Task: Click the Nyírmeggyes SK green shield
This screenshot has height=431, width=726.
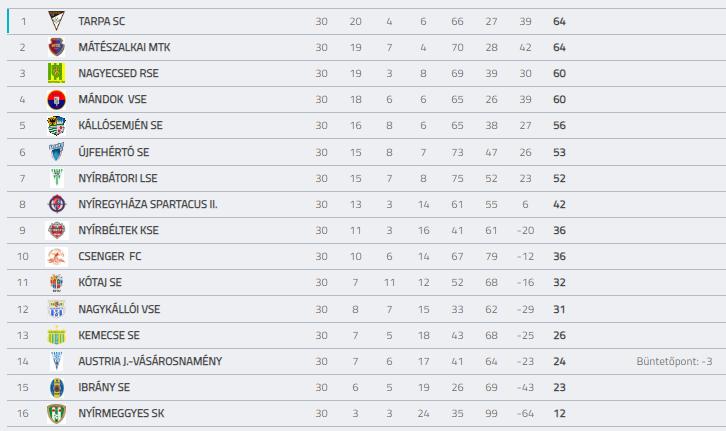Action: pyautogui.click(x=56, y=413)
